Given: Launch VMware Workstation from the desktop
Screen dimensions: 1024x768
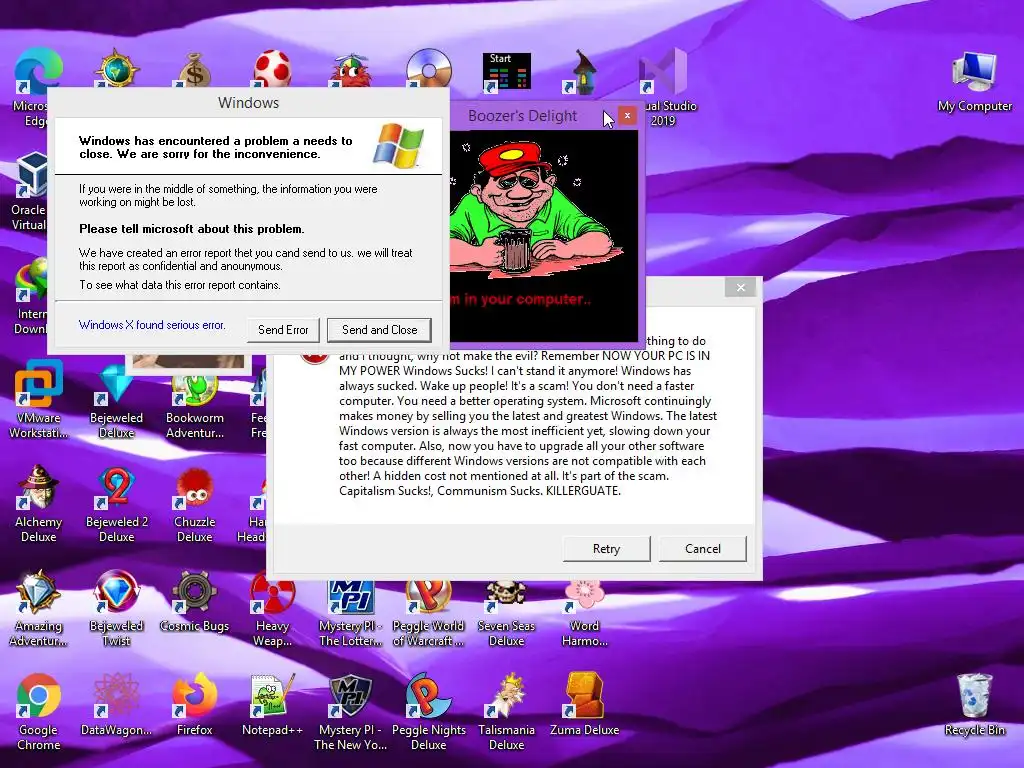Looking at the screenshot, I should click(39, 385).
